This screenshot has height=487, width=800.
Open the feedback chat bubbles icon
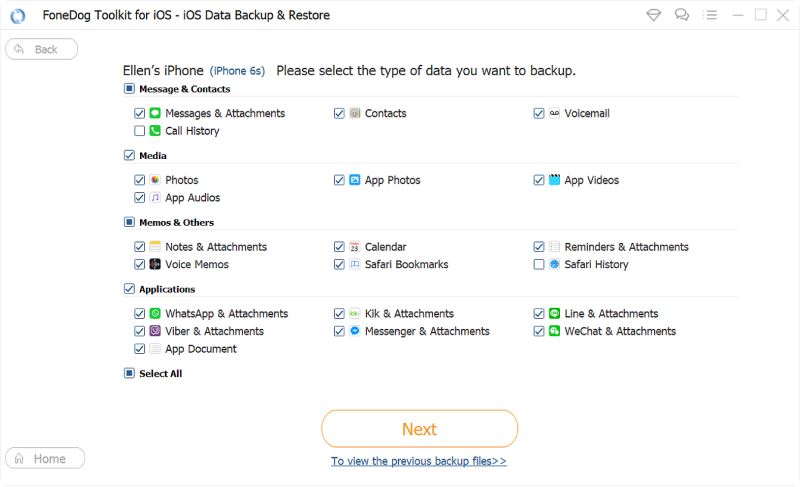tap(682, 15)
